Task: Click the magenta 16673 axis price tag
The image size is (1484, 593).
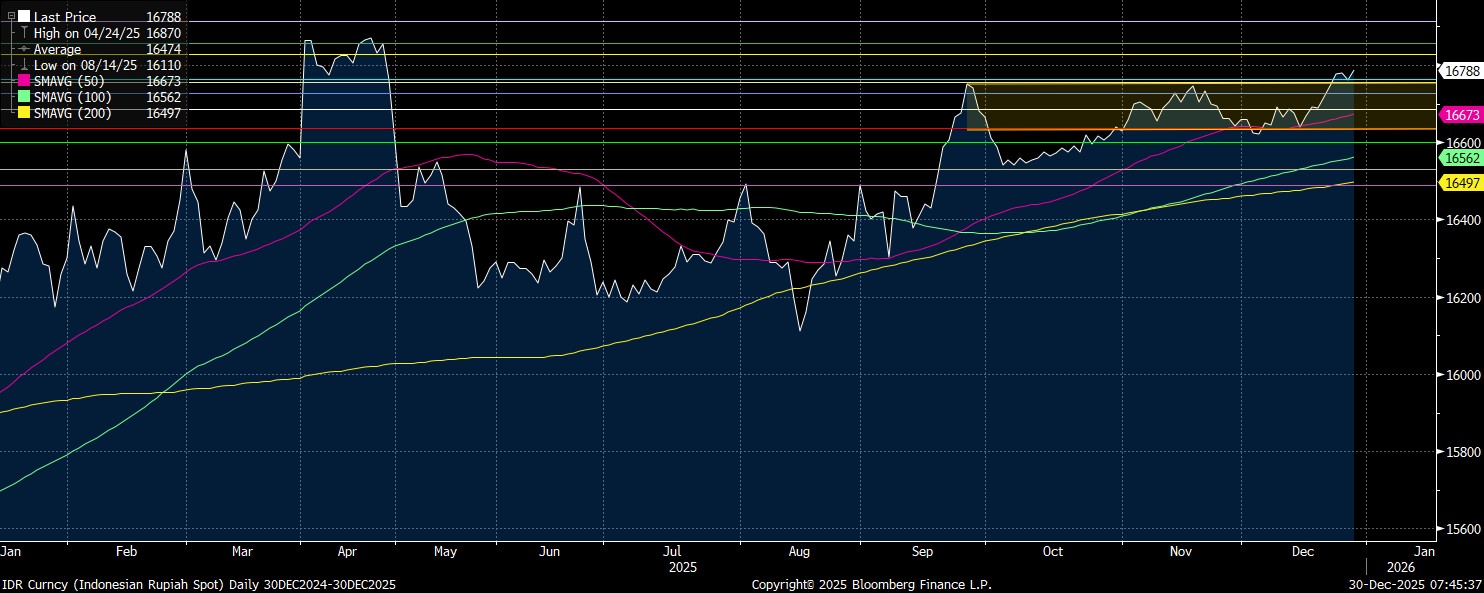Action: 1460,115
